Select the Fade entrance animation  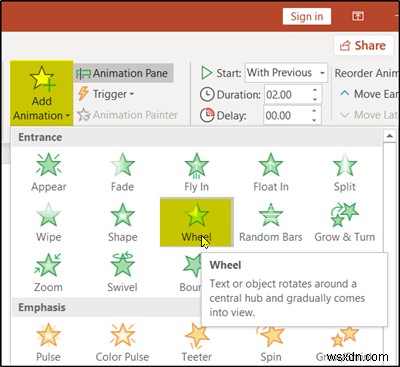[122, 172]
